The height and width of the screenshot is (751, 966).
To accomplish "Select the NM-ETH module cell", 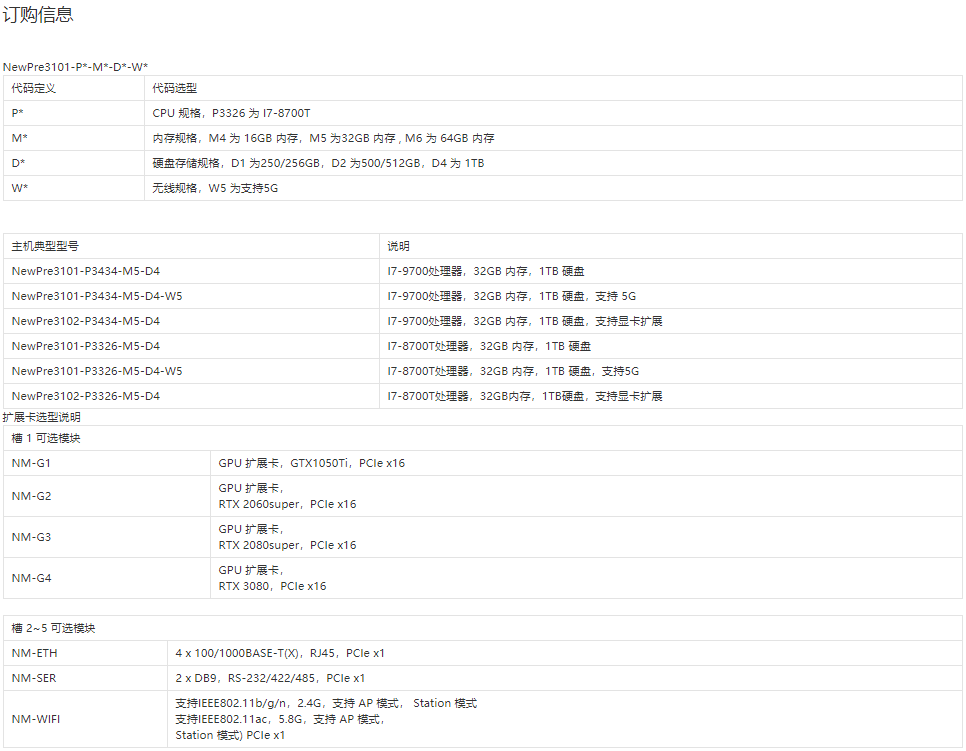I will pyautogui.click(x=34, y=653).
